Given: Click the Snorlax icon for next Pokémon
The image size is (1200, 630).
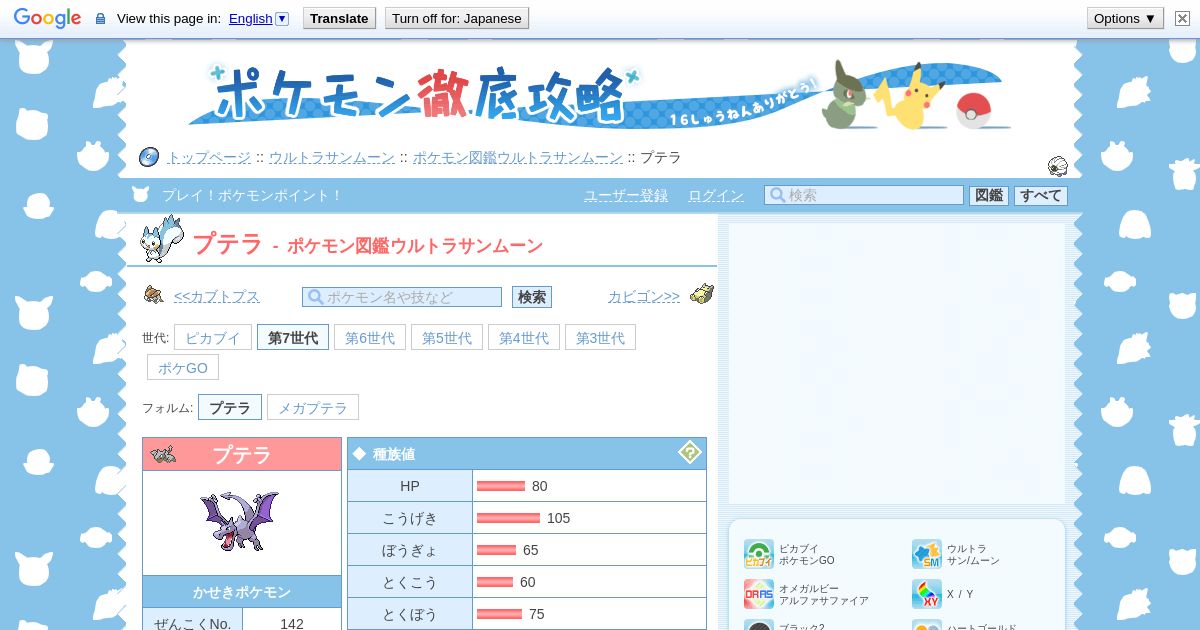Looking at the screenshot, I should [x=702, y=294].
